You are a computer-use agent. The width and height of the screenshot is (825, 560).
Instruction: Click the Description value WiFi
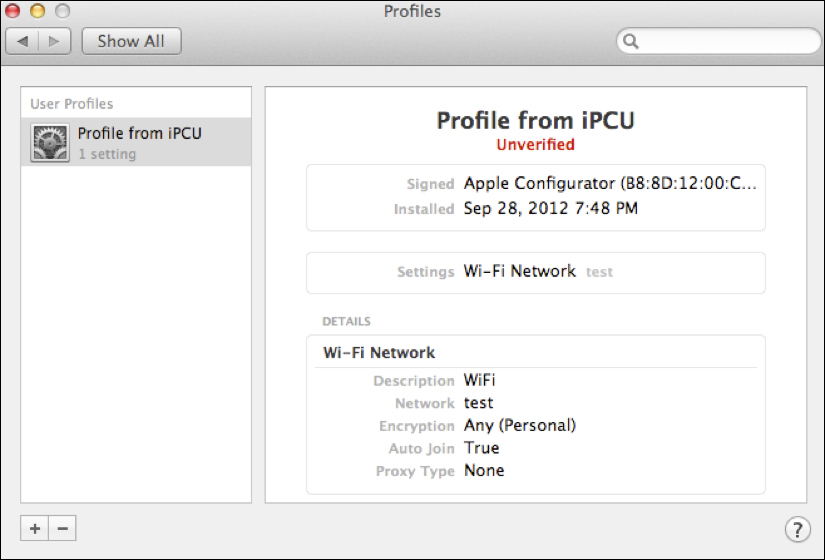(x=479, y=380)
